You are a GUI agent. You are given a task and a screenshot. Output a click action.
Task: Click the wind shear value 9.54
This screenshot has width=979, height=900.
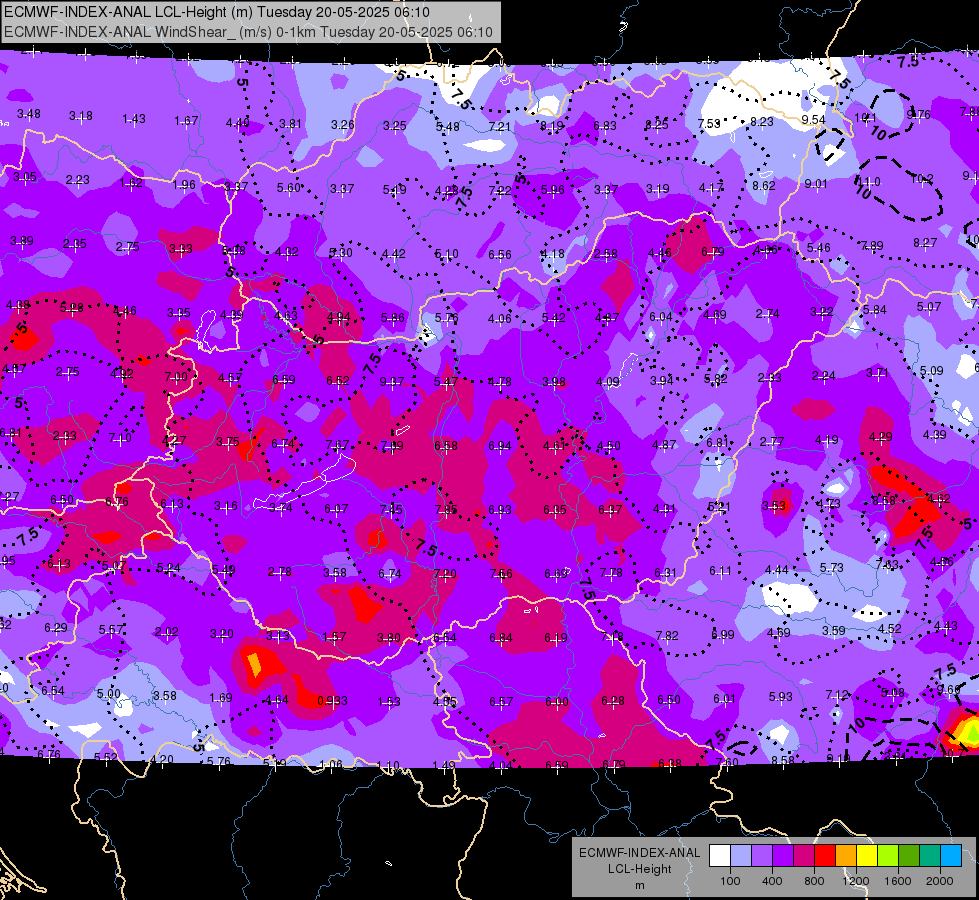[814, 119]
